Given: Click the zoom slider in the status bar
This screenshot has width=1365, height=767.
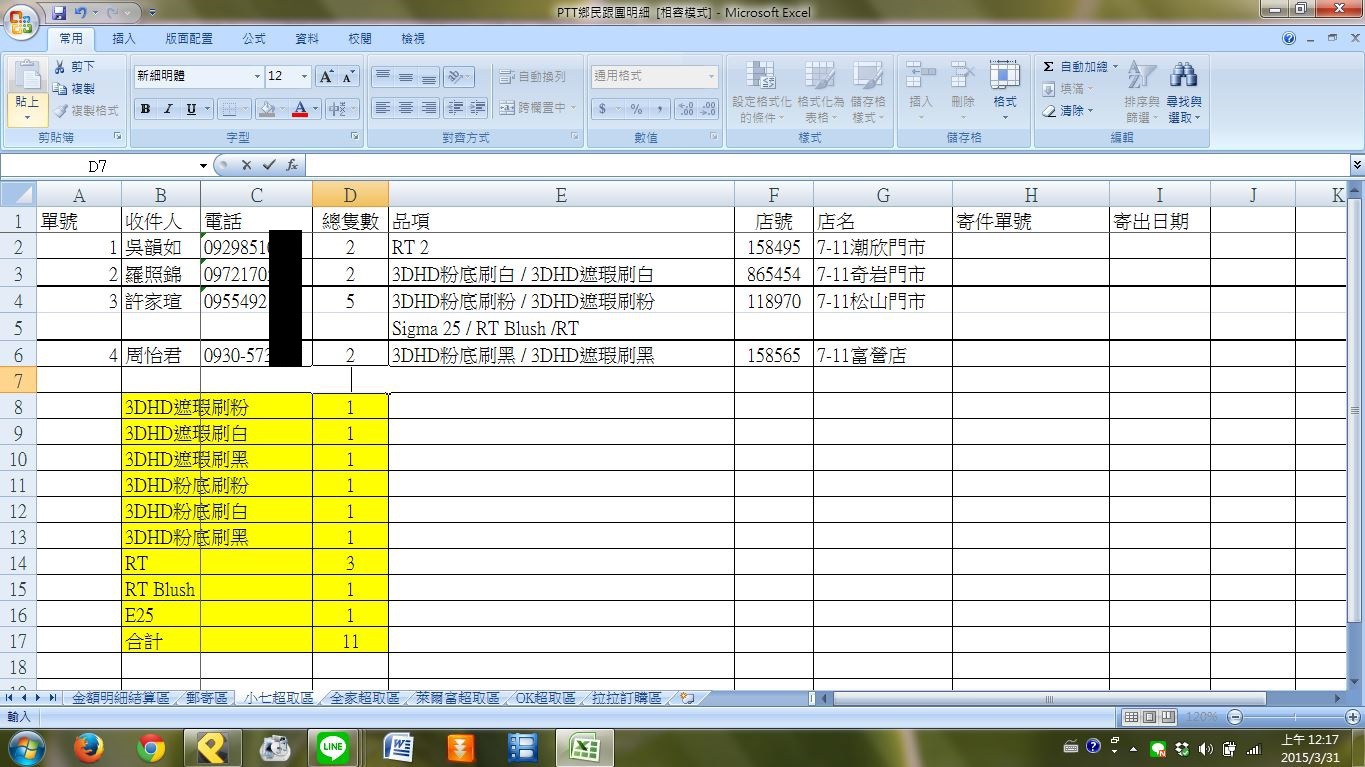Looking at the screenshot, I should (1294, 717).
